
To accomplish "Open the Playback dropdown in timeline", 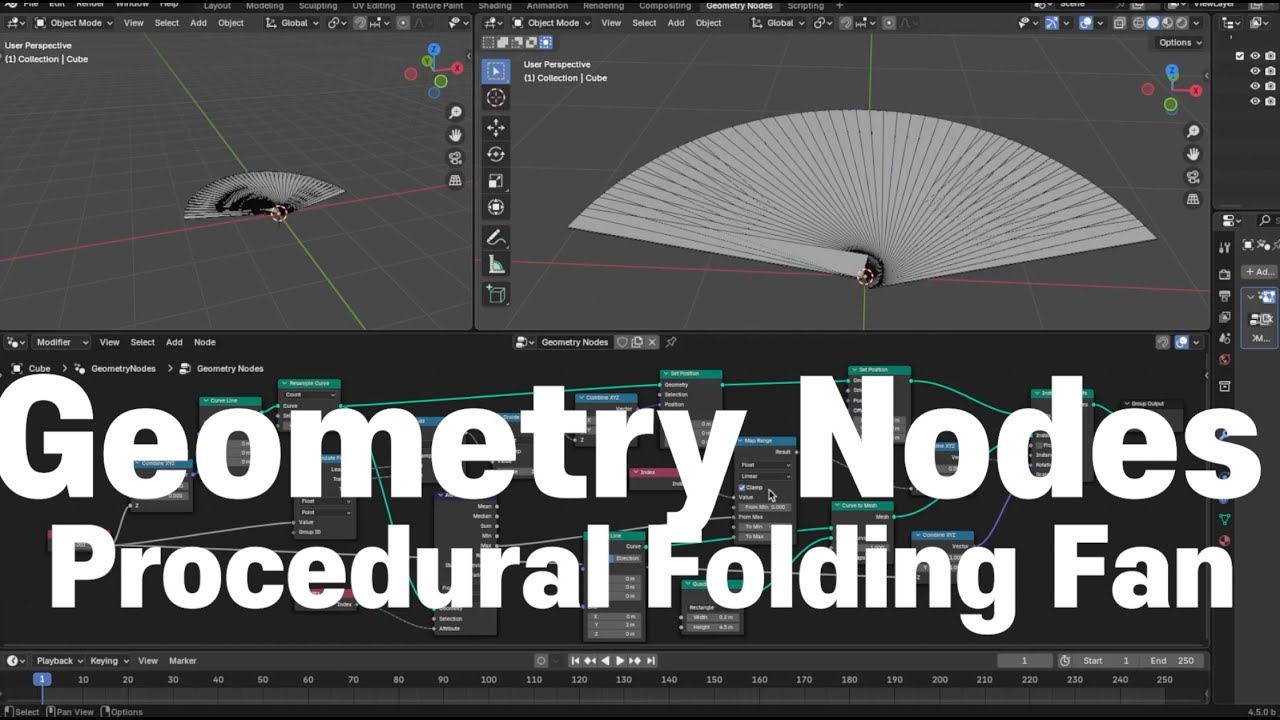I will point(59,660).
